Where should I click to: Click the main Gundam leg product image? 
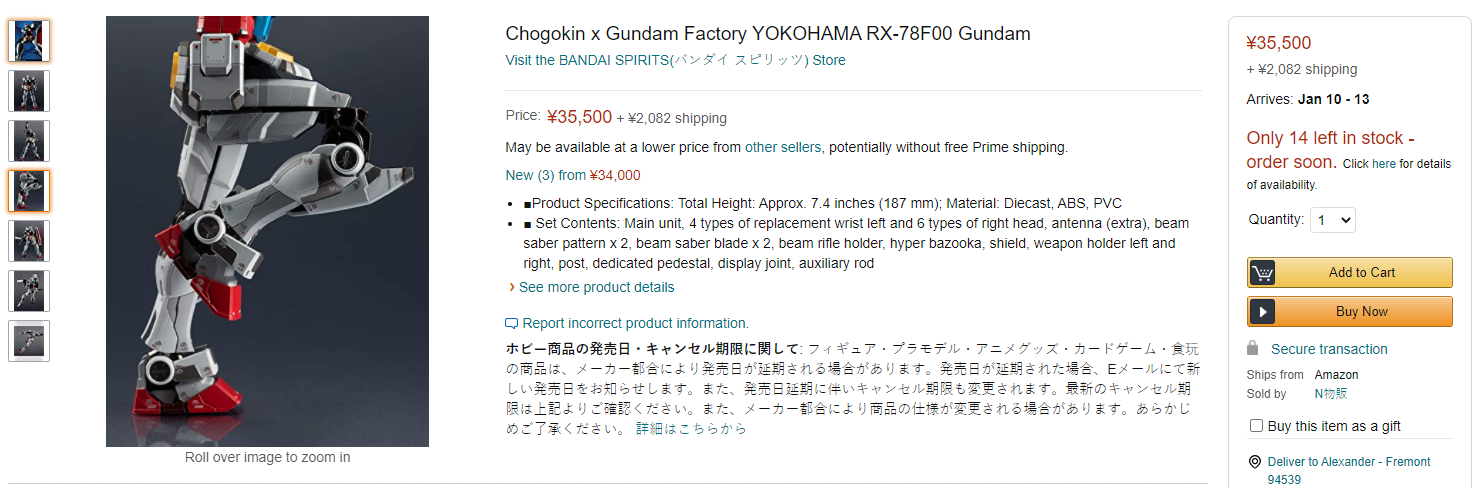click(267, 231)
